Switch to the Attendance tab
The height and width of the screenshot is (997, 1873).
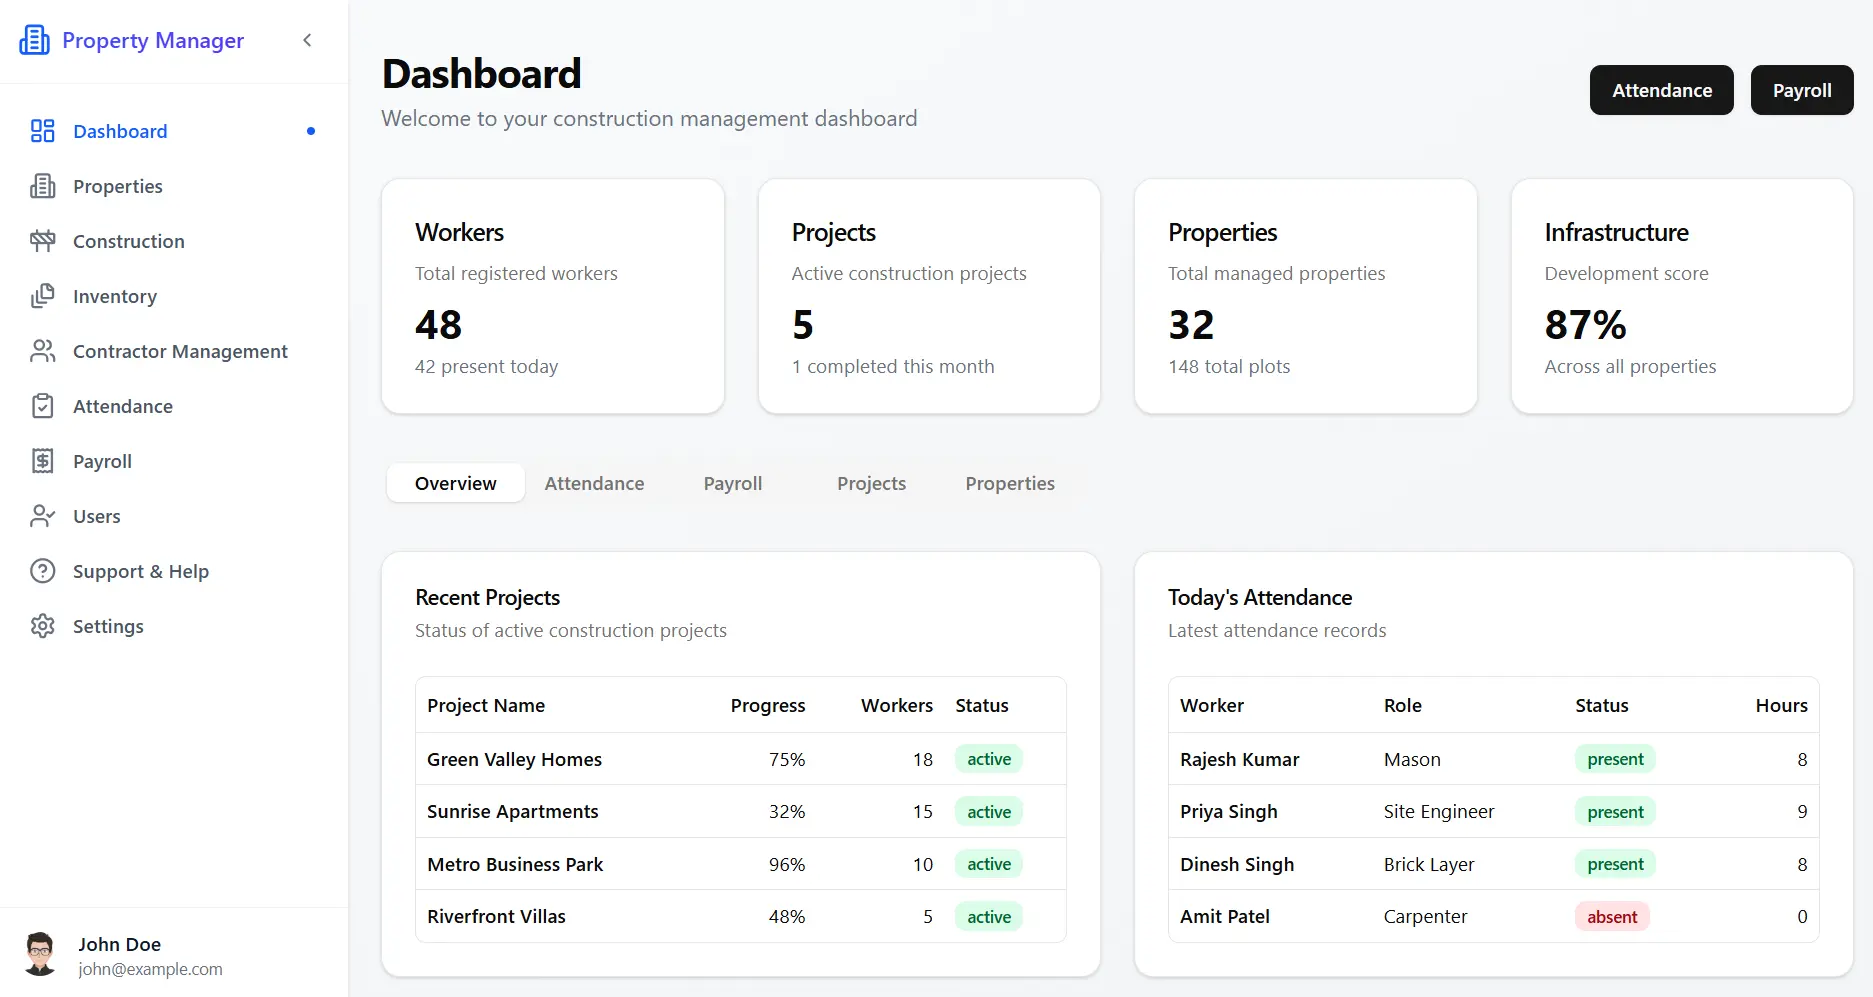coord(594,483)
